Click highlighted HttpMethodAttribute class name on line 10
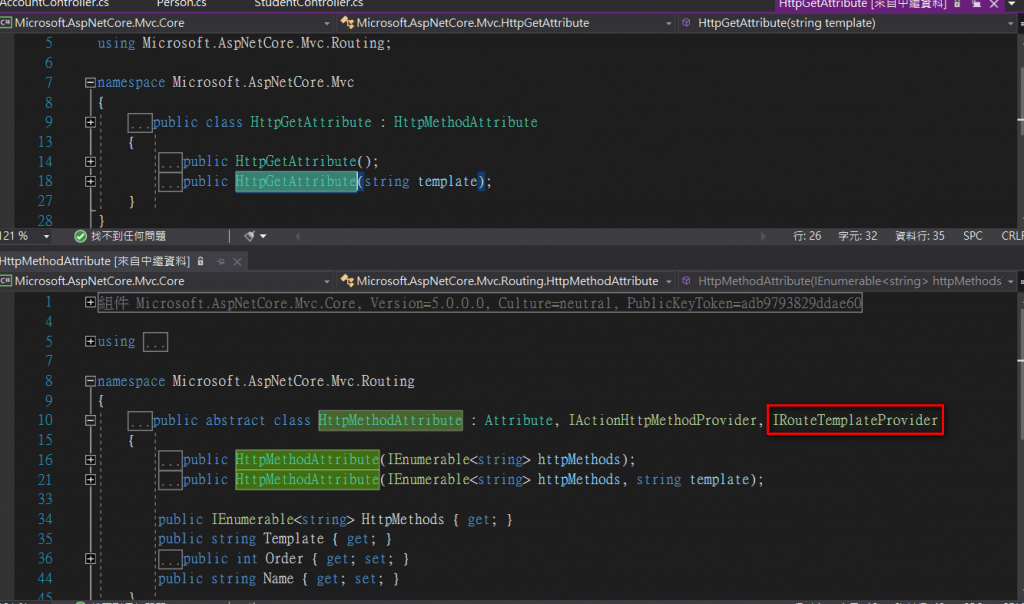The image size is (1024, 604). click(x=391, y=420)
